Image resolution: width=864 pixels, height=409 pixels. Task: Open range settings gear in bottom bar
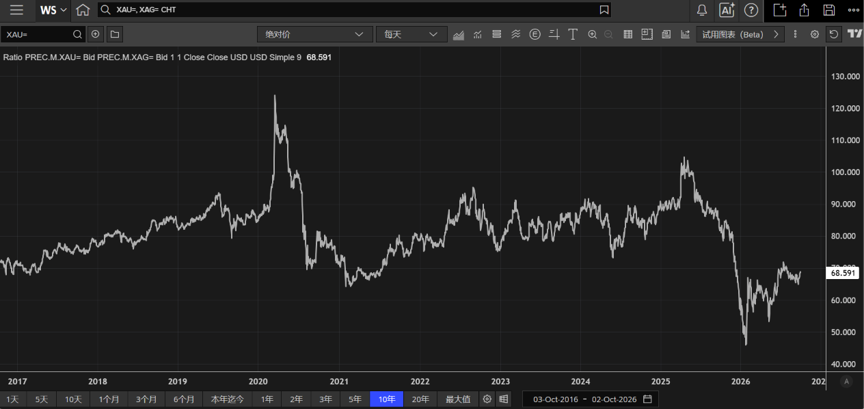(487, 399)
